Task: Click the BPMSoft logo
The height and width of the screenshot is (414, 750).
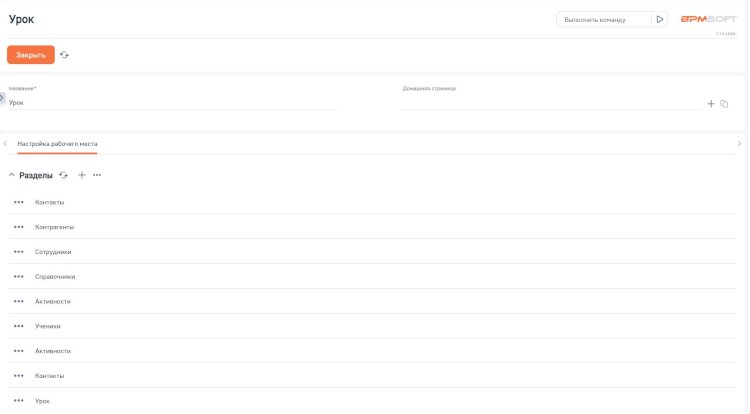Action: [708, 19]
